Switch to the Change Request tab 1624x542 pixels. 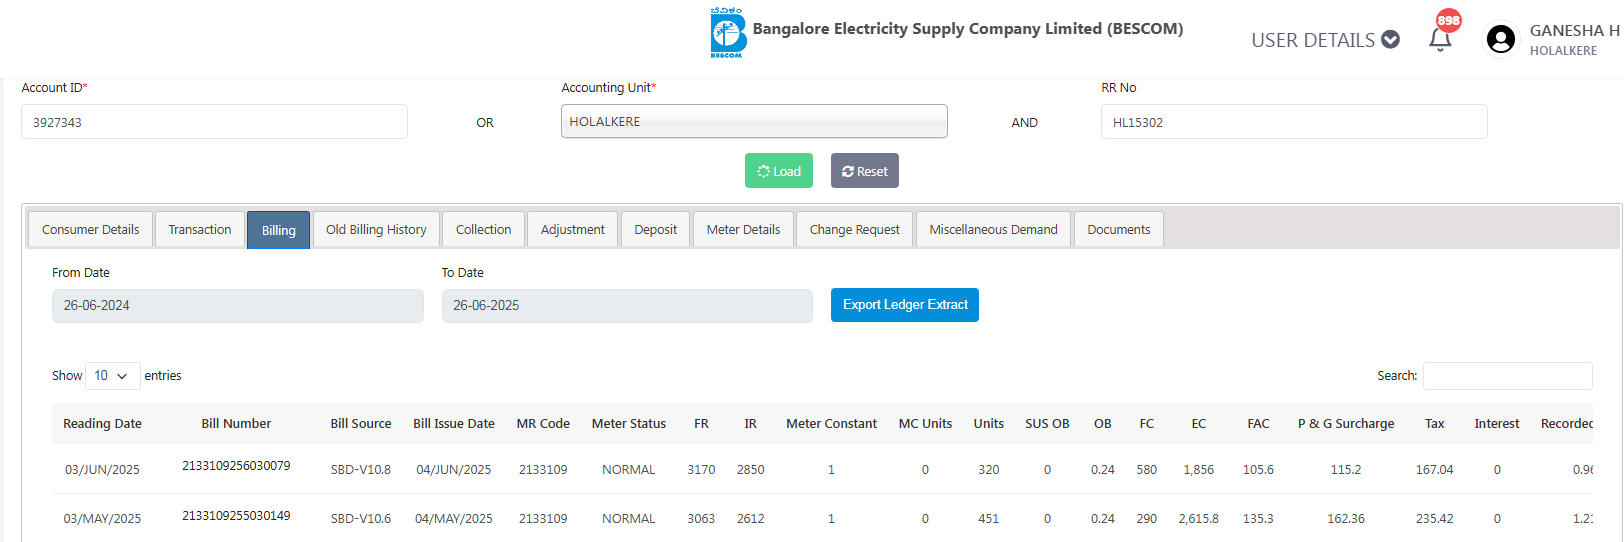pos(855,230)
